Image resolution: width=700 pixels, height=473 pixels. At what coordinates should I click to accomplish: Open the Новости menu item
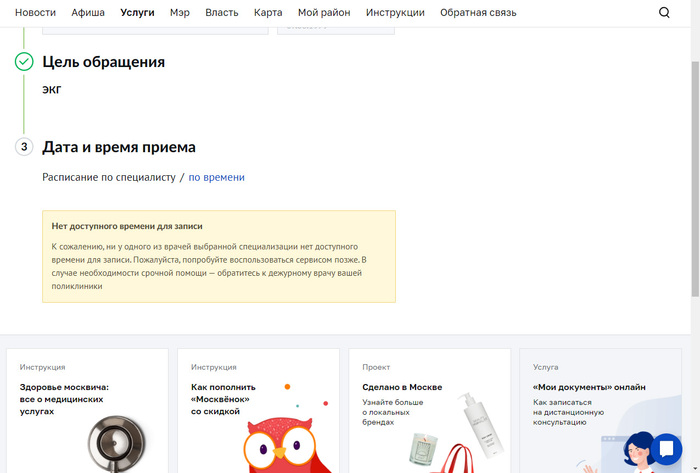pyautogui.click(x=35, y=13)
